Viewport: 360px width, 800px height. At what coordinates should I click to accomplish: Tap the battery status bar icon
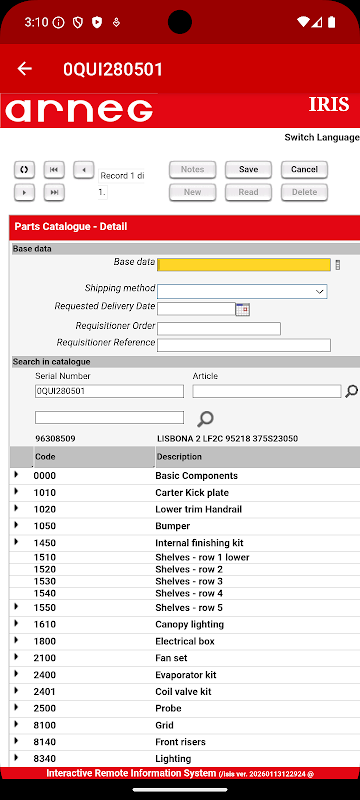(x=332, y=22)
